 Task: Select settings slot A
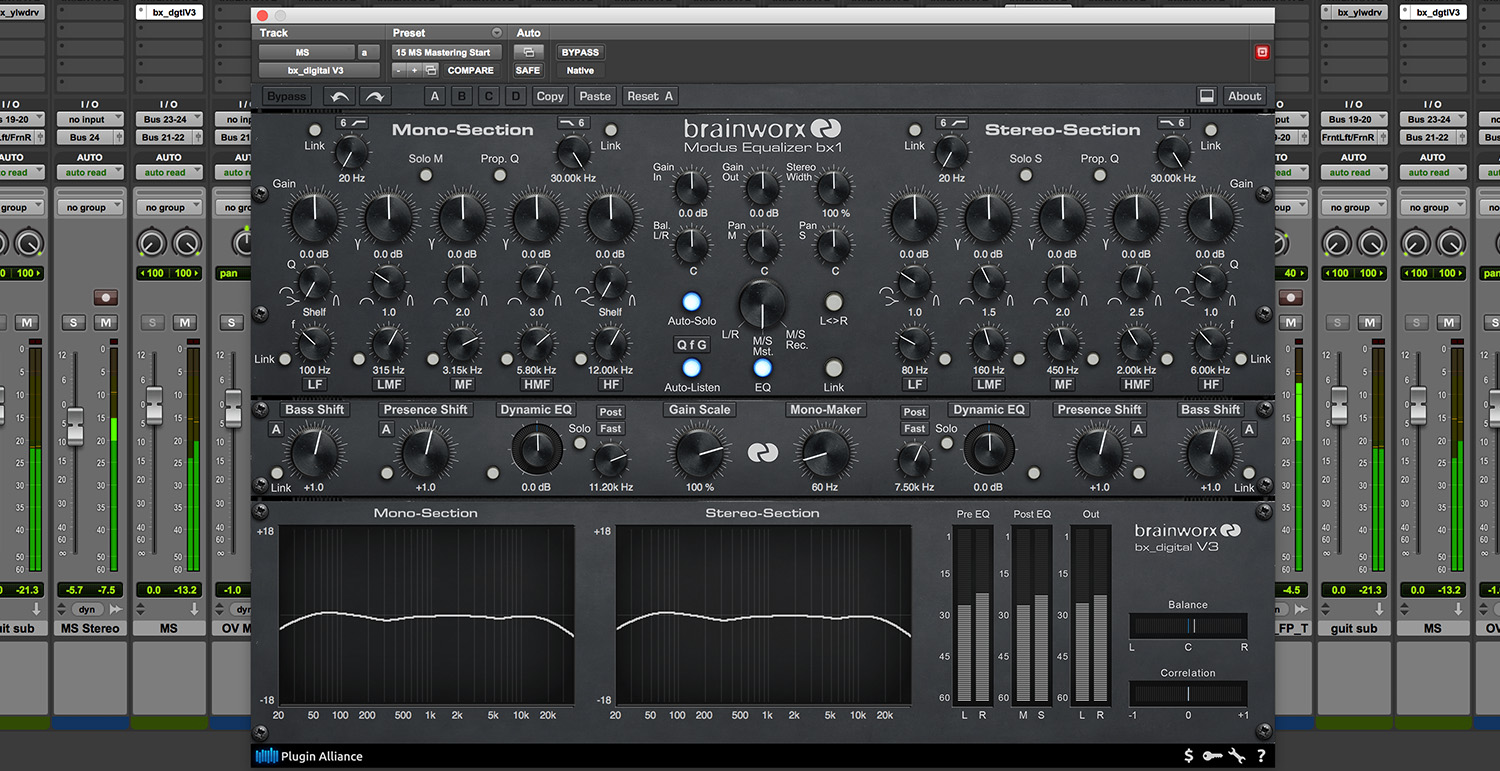[434, 96]
